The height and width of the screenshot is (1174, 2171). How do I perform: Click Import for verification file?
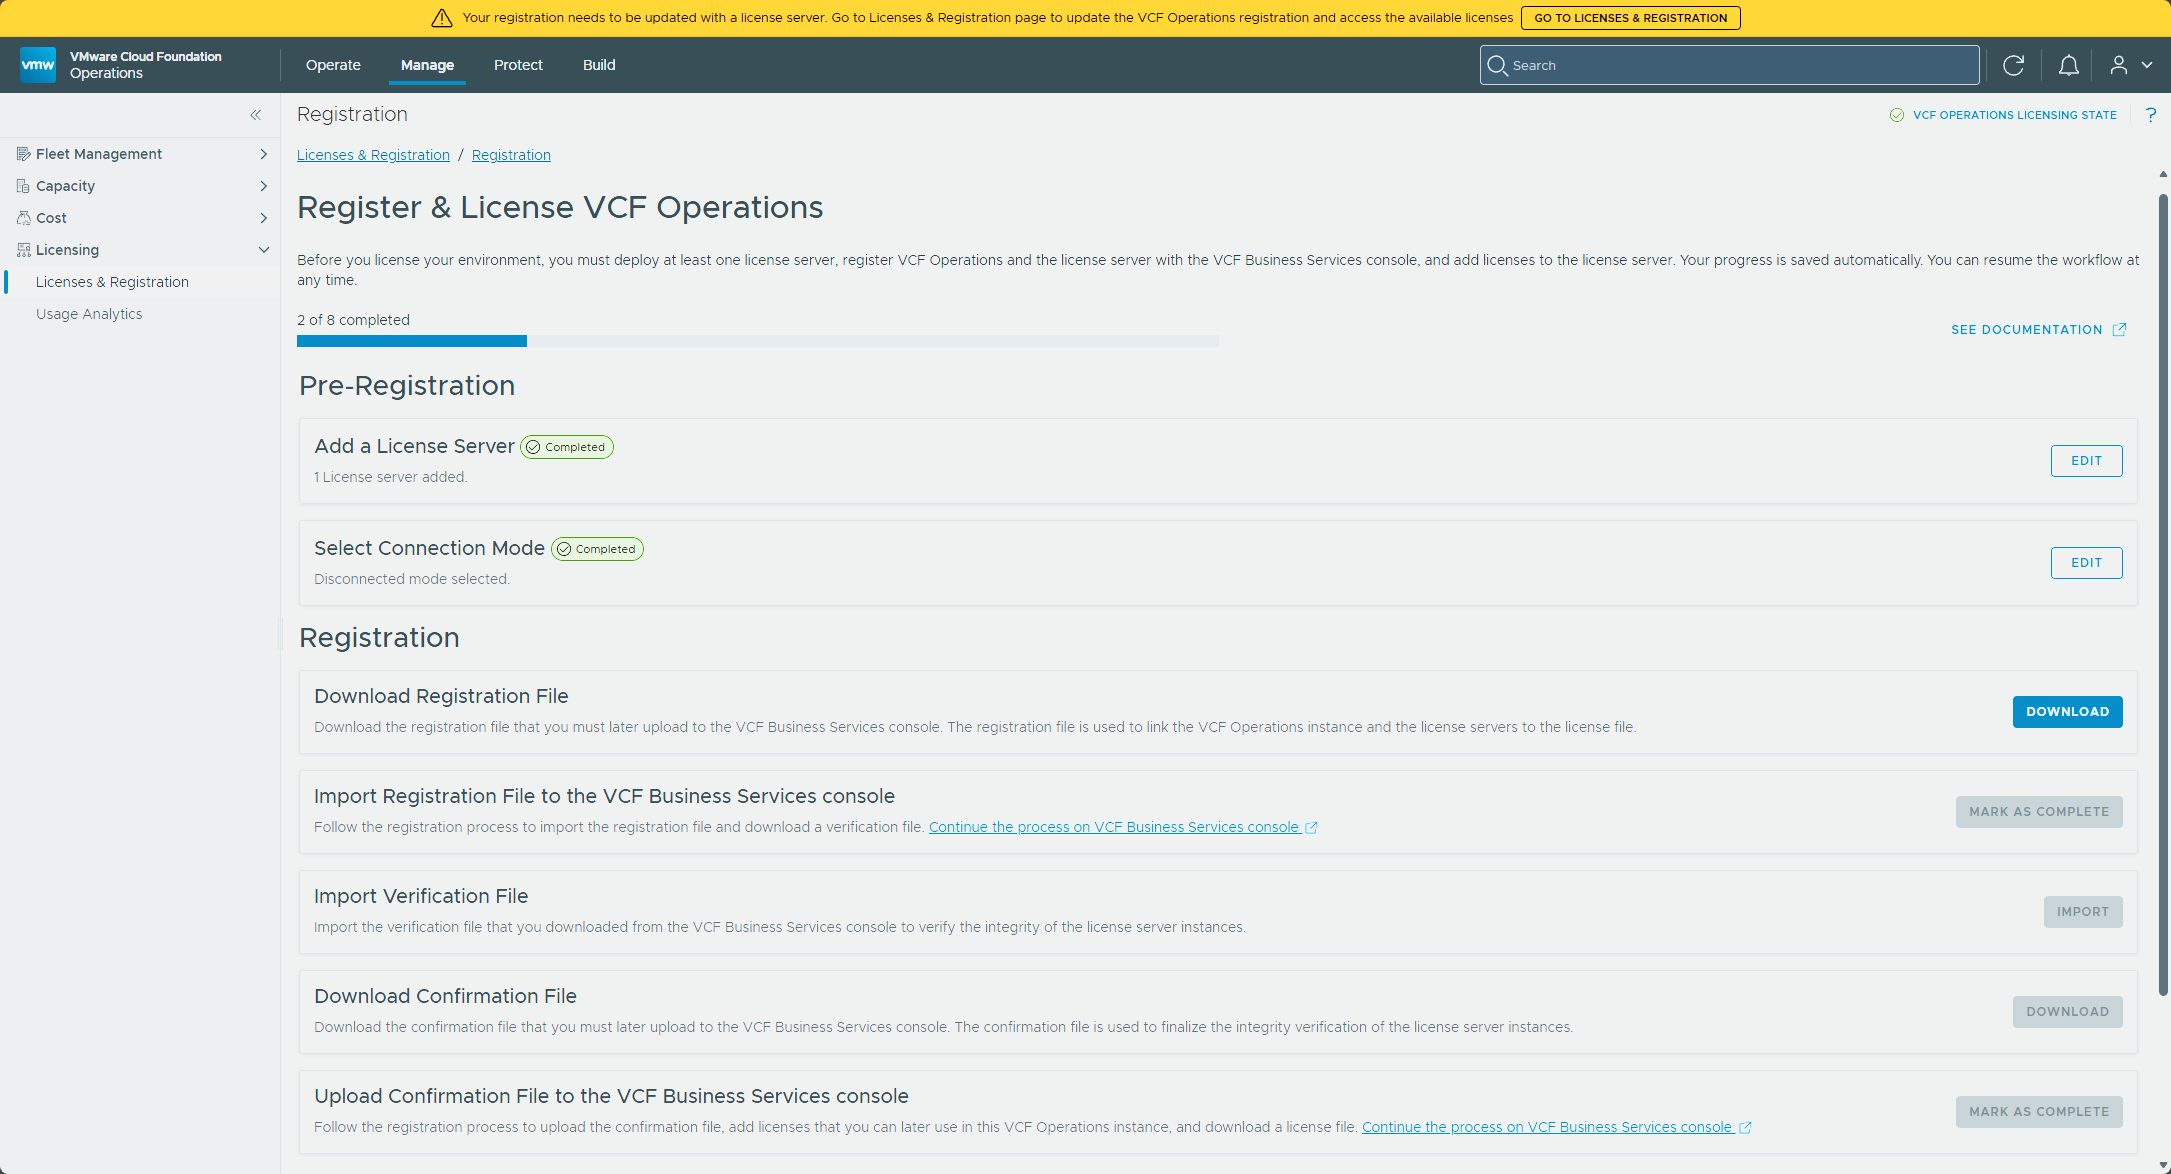pyautogui.click(x=2083, y=912)
